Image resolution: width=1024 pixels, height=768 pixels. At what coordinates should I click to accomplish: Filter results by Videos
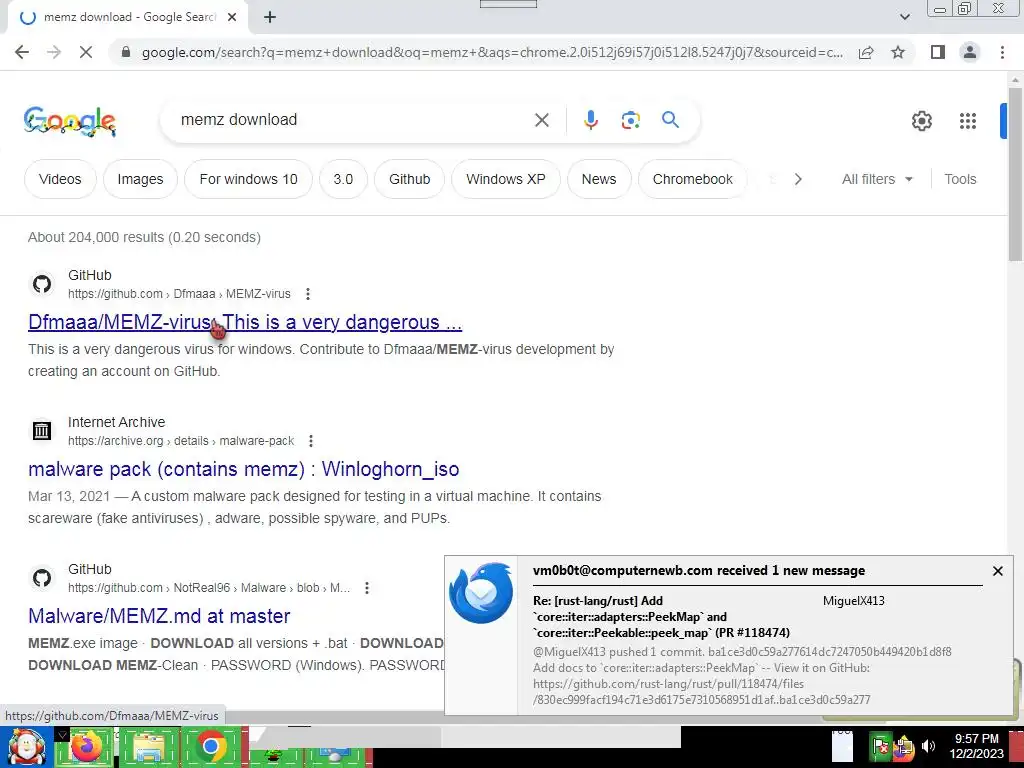(60, 179)
